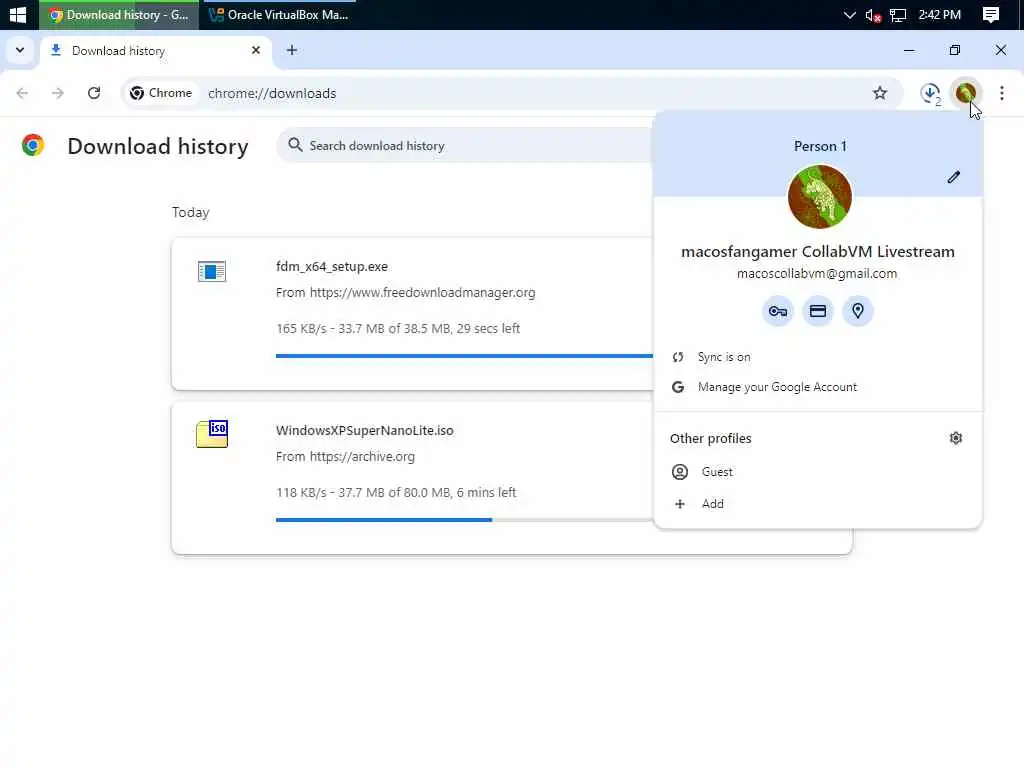Click the fdm download progress bar
Screen dimensions: 1024x768
pyautogui.click(x=464, y=356)
